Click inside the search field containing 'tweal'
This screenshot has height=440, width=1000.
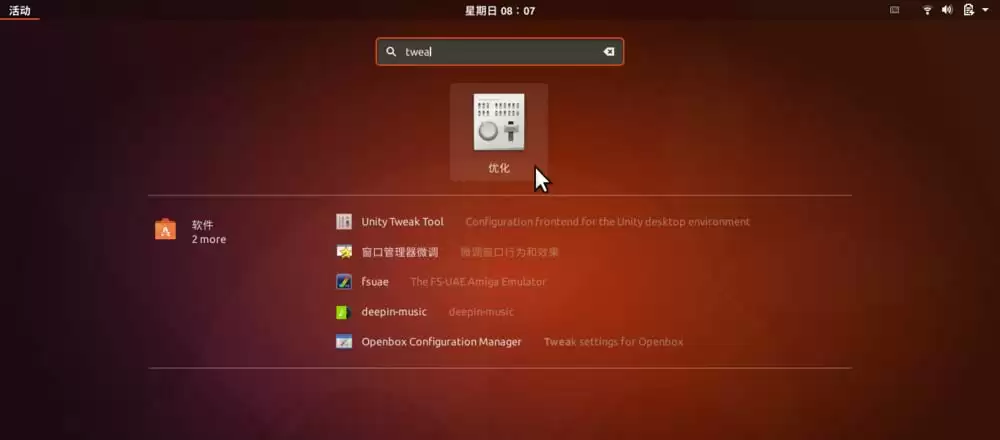[499, 52]
